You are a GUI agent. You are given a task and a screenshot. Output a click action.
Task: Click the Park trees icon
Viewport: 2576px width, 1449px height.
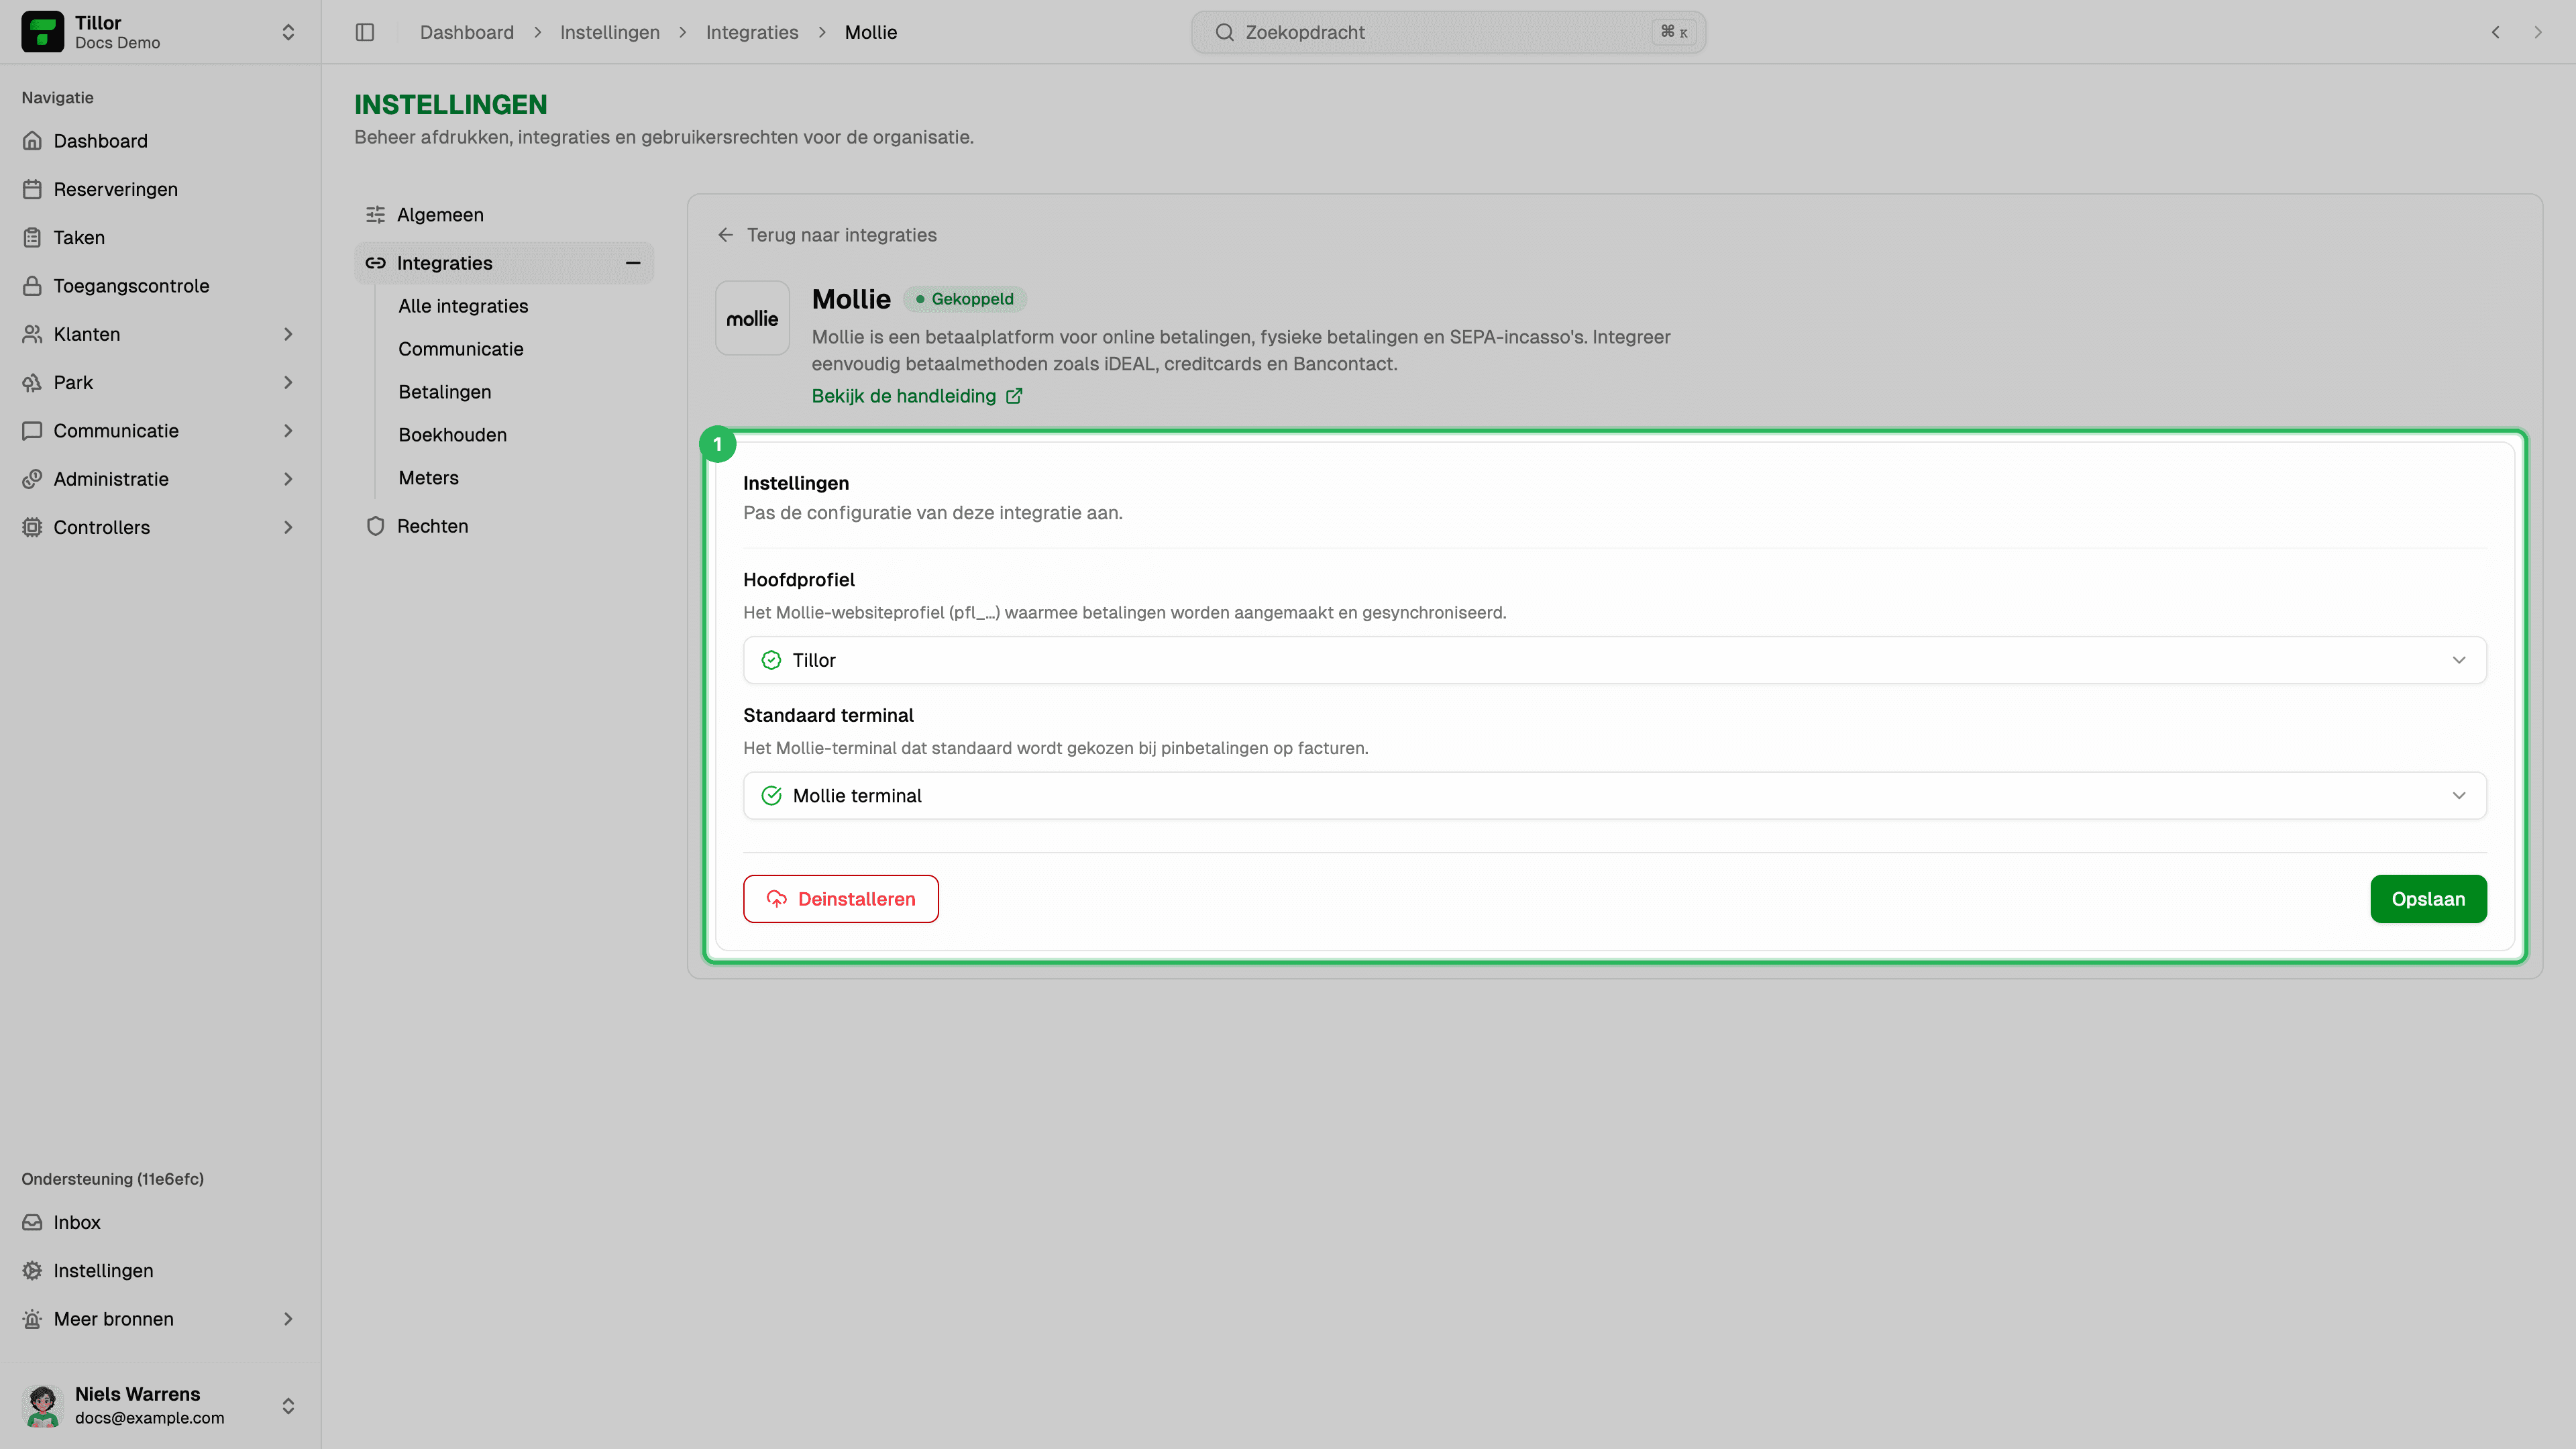[32, 382]
